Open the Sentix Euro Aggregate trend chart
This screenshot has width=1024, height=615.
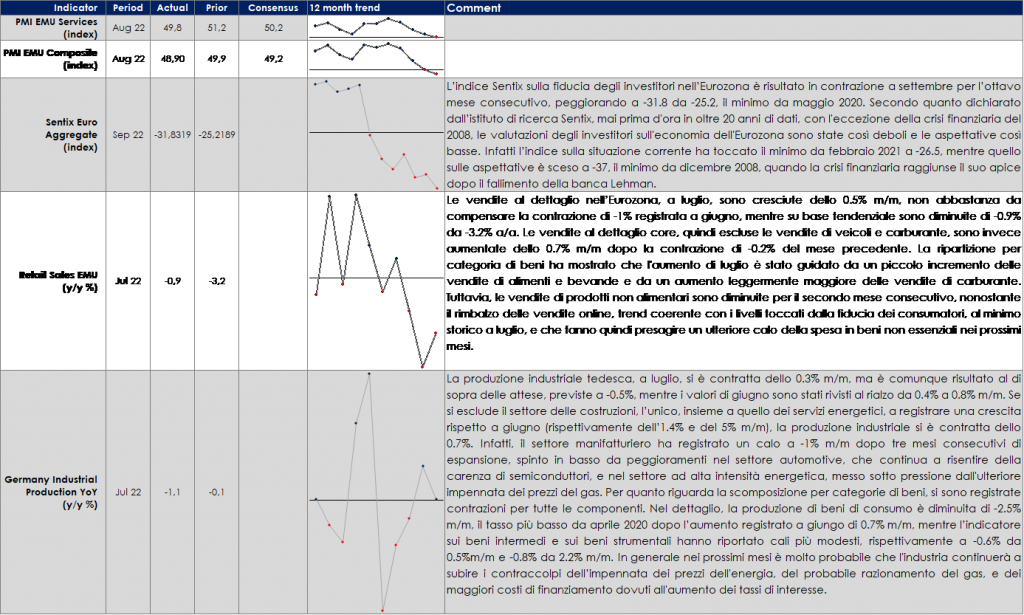click(375, 133)
